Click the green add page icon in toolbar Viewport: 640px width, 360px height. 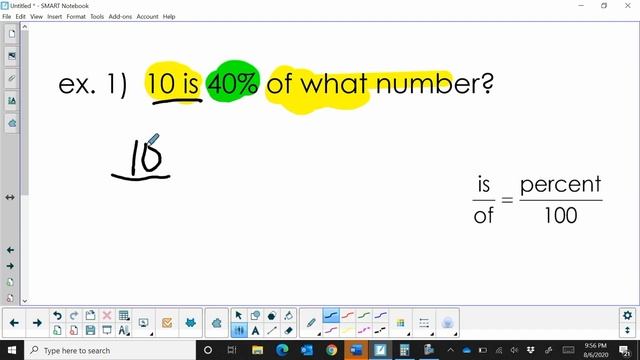coord(57,330)
